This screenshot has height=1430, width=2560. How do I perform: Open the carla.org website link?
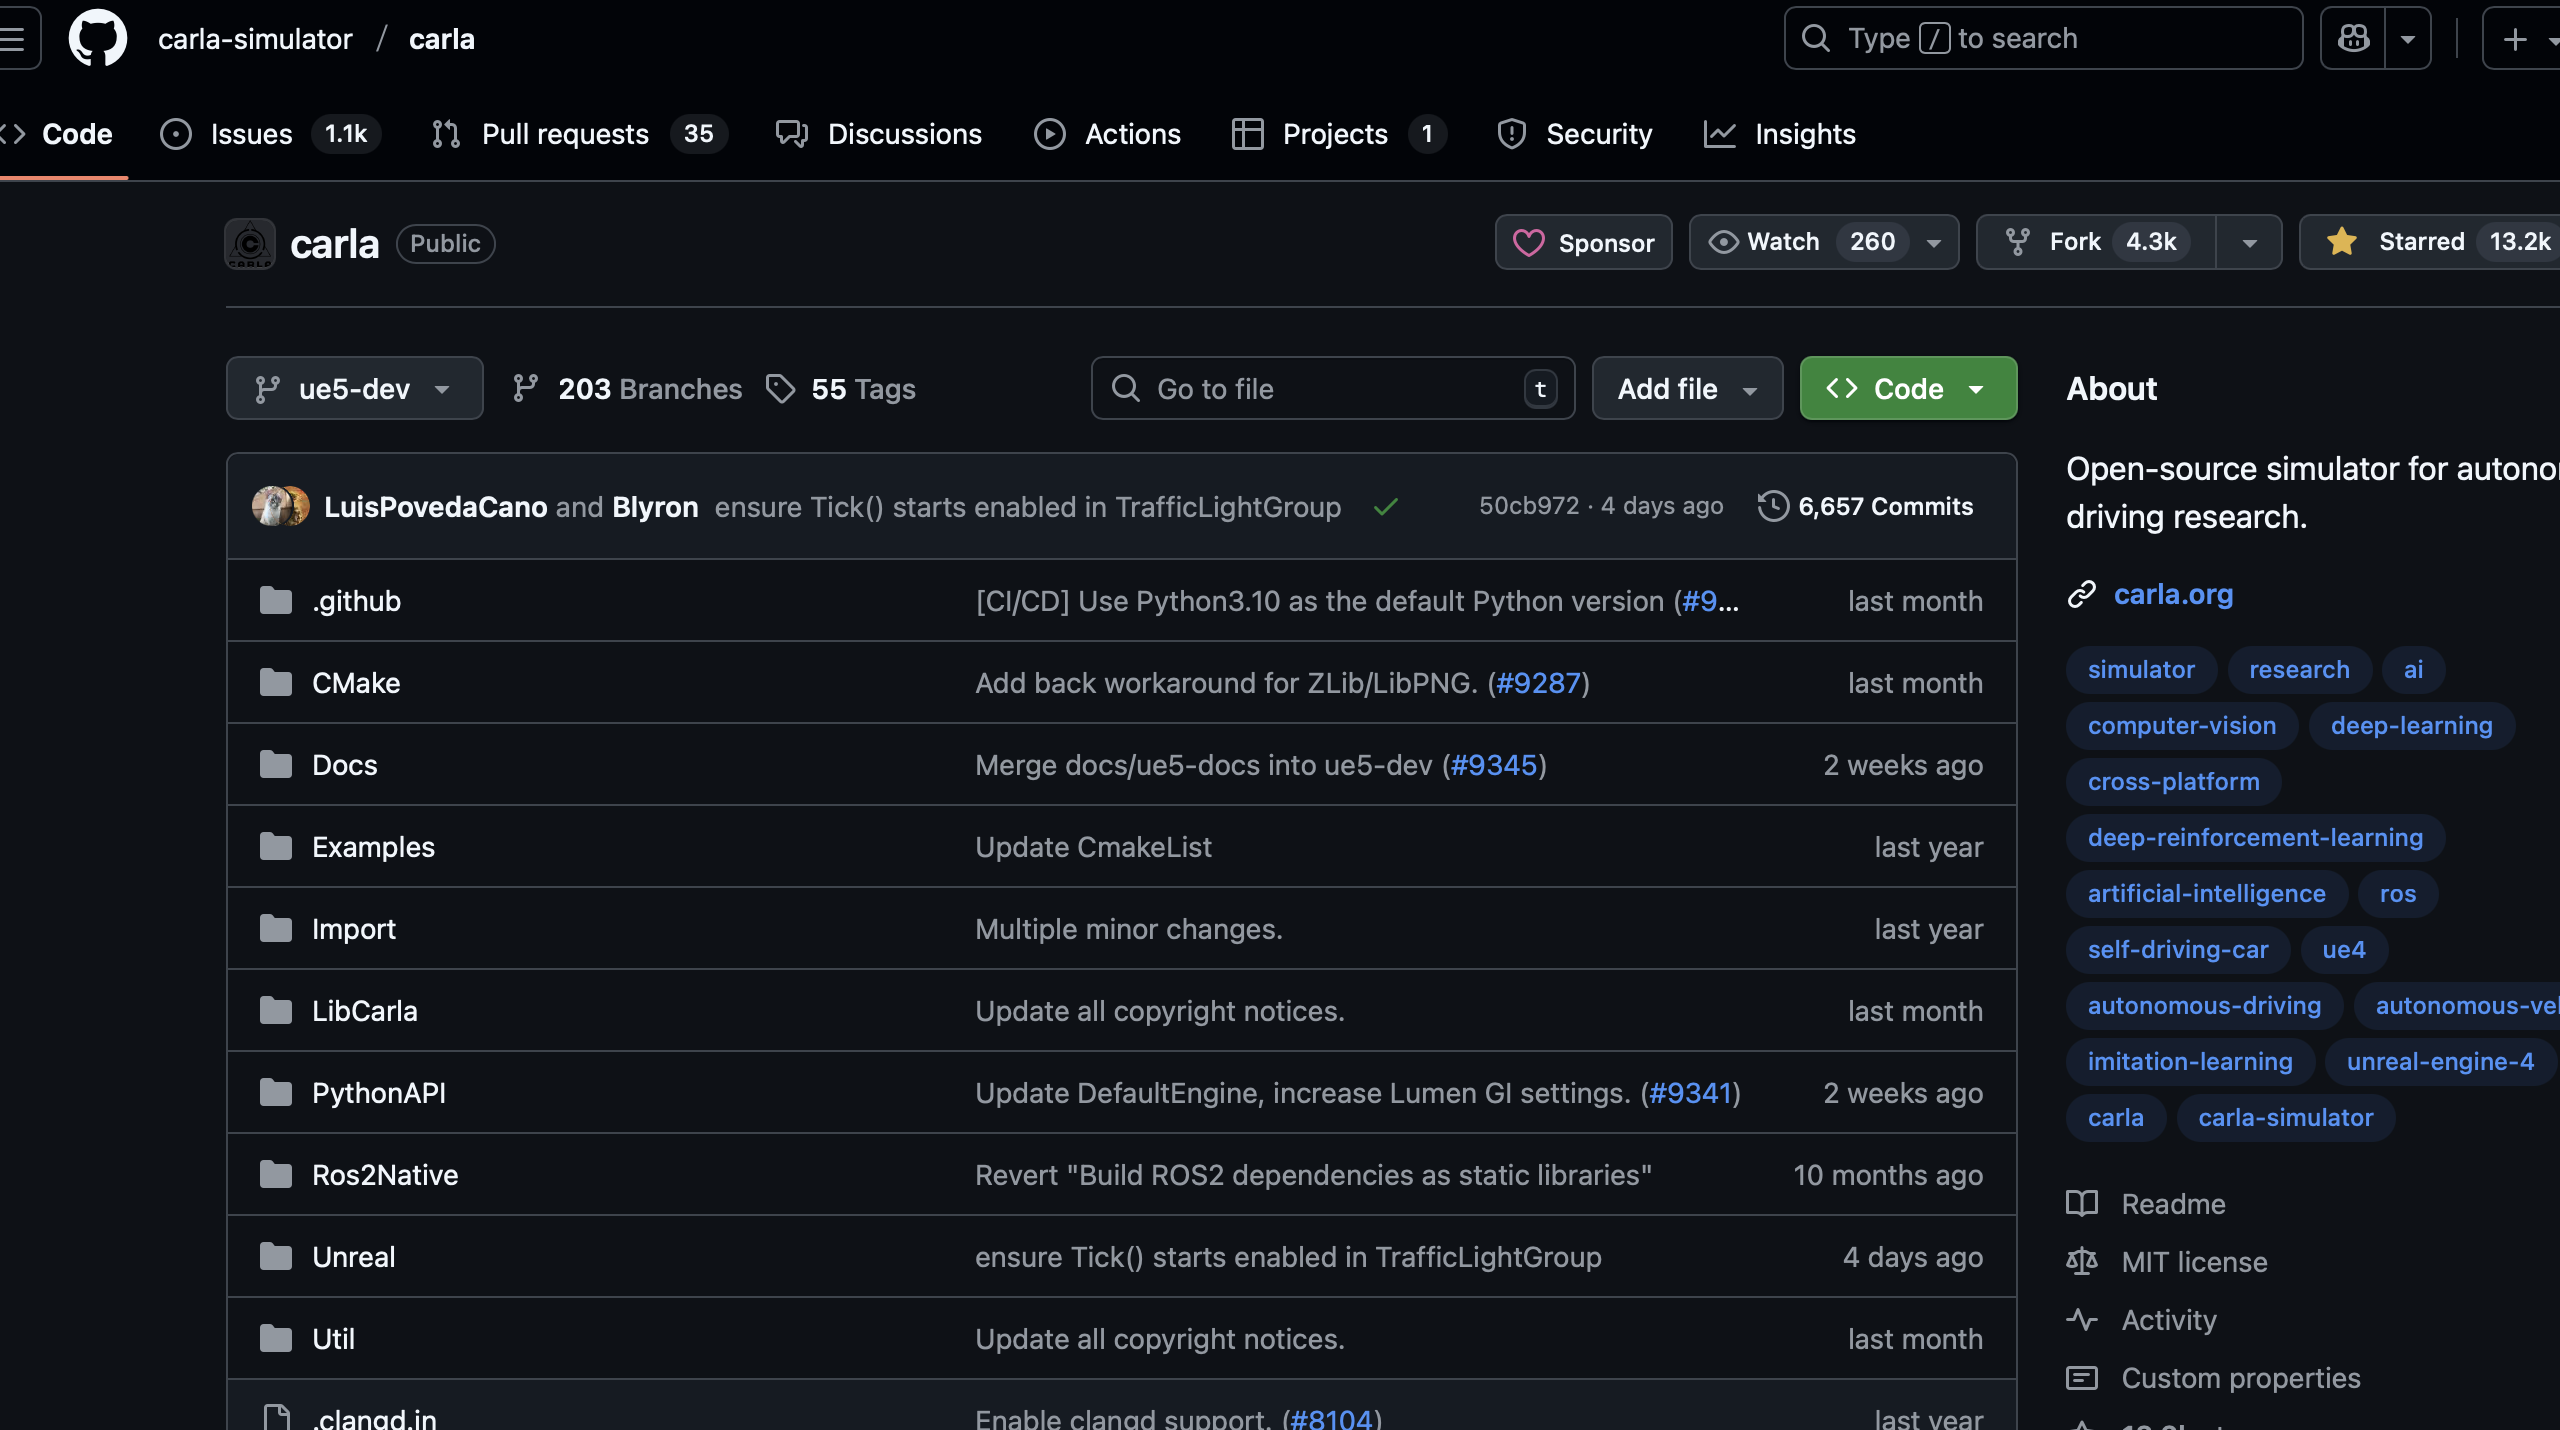tap(2172, 595)
